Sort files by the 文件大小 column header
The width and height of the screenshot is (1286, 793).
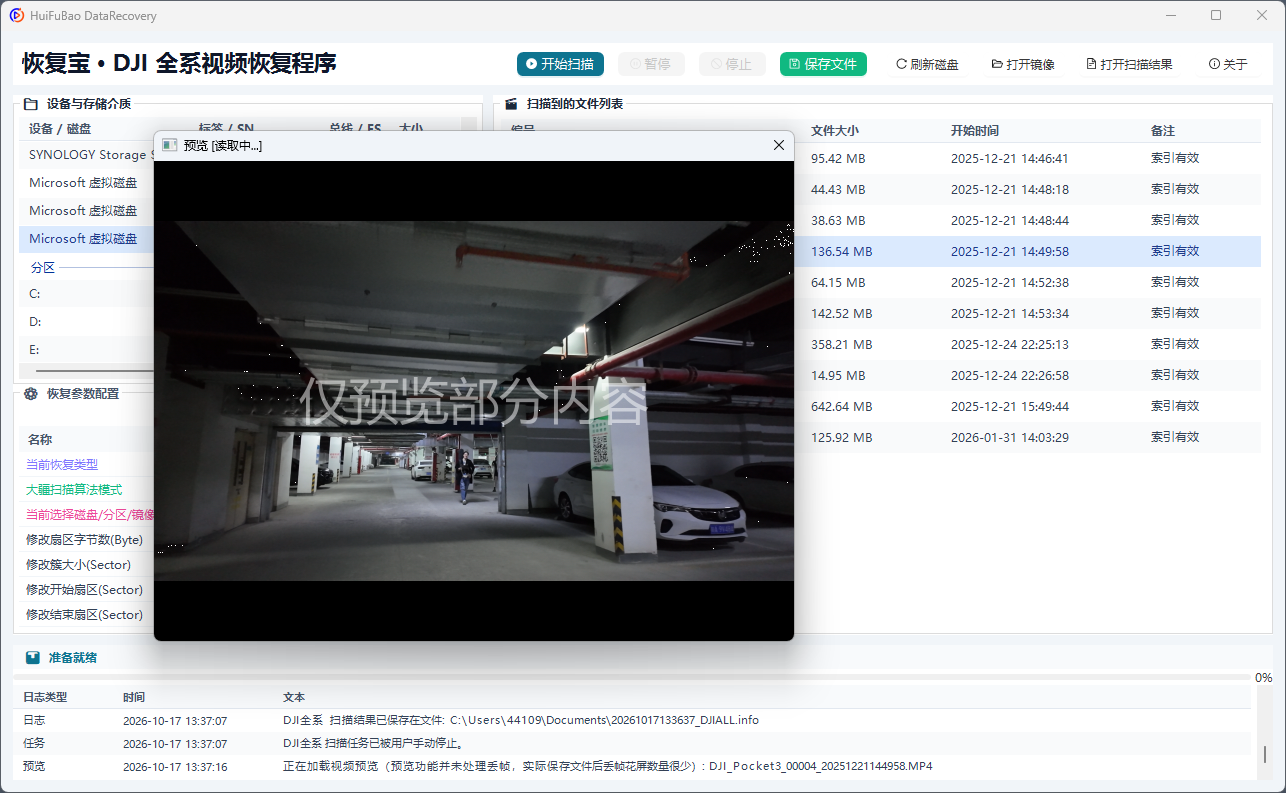[x=835, y=131]
